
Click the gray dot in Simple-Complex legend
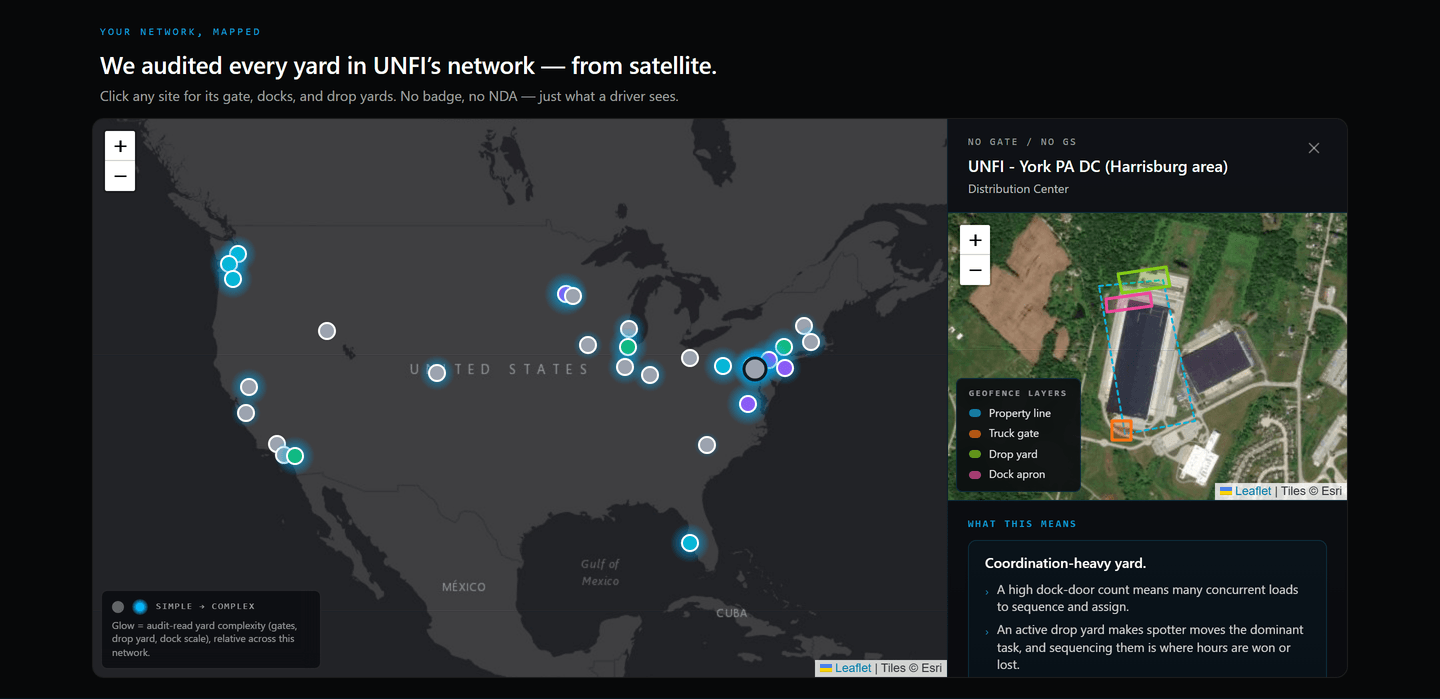pyautogui.click(x=118, y=607)
